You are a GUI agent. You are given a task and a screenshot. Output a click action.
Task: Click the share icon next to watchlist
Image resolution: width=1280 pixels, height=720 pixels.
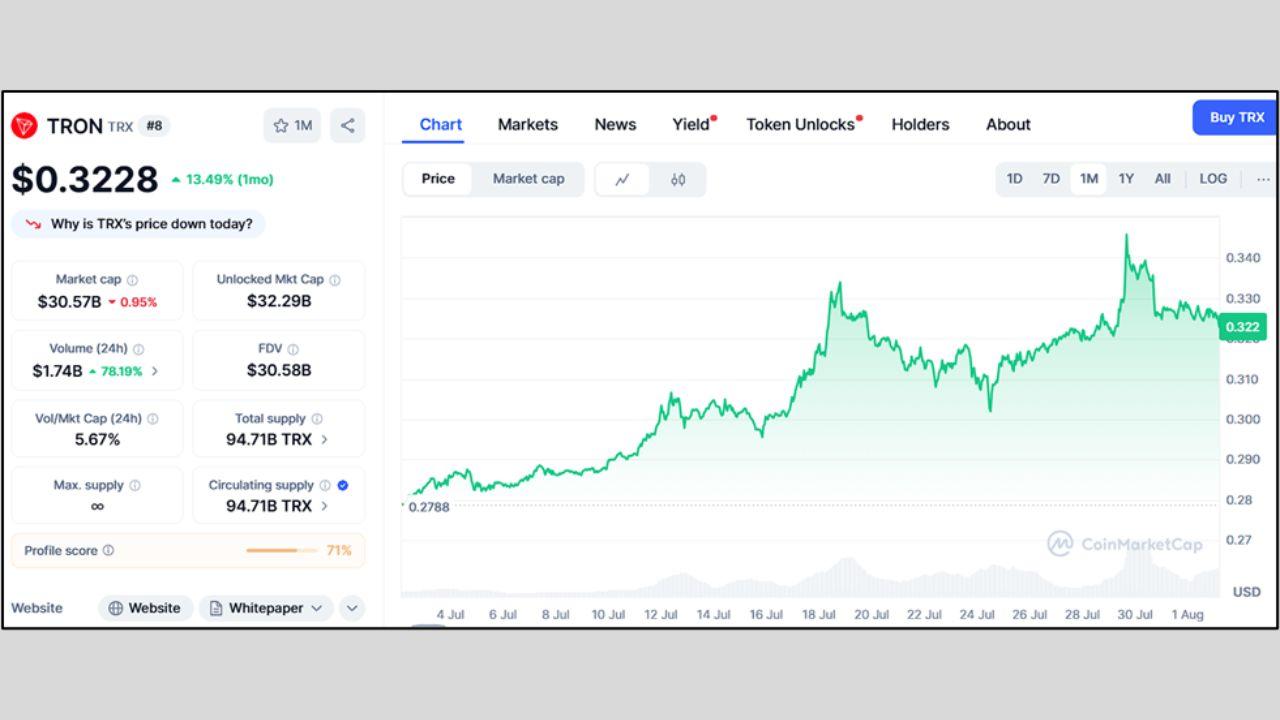pos(348,126)
